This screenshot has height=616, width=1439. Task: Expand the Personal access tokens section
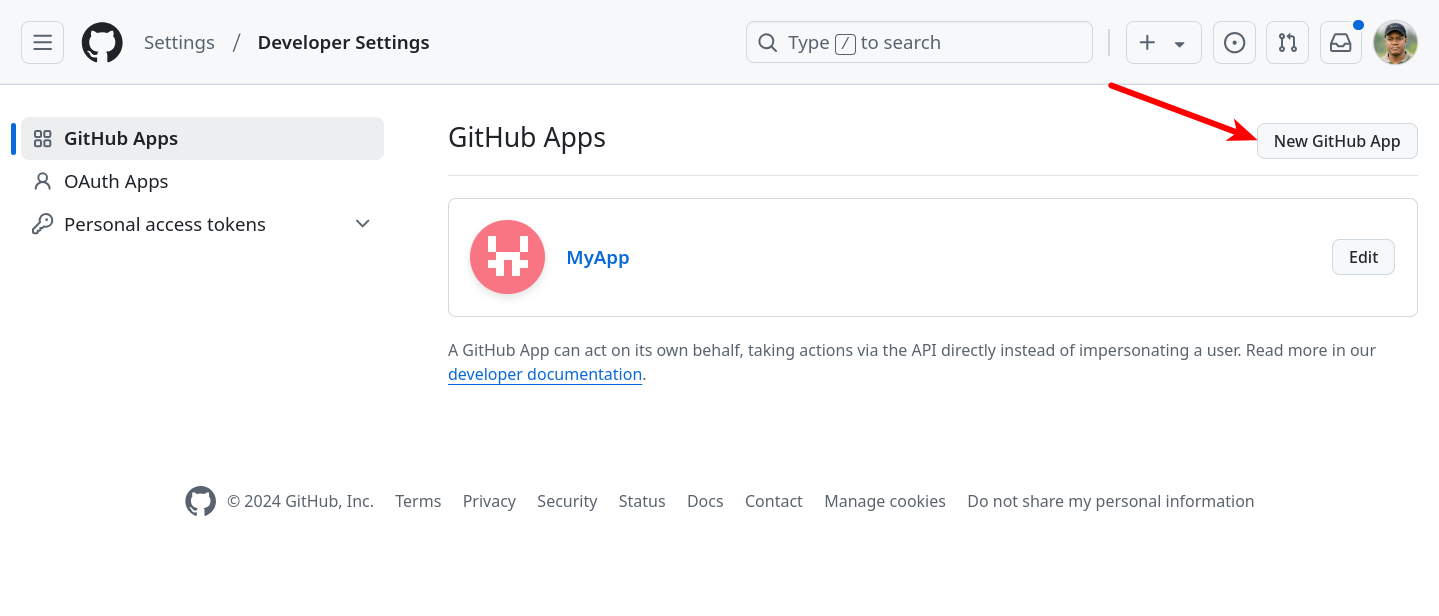tap(363, 224)
